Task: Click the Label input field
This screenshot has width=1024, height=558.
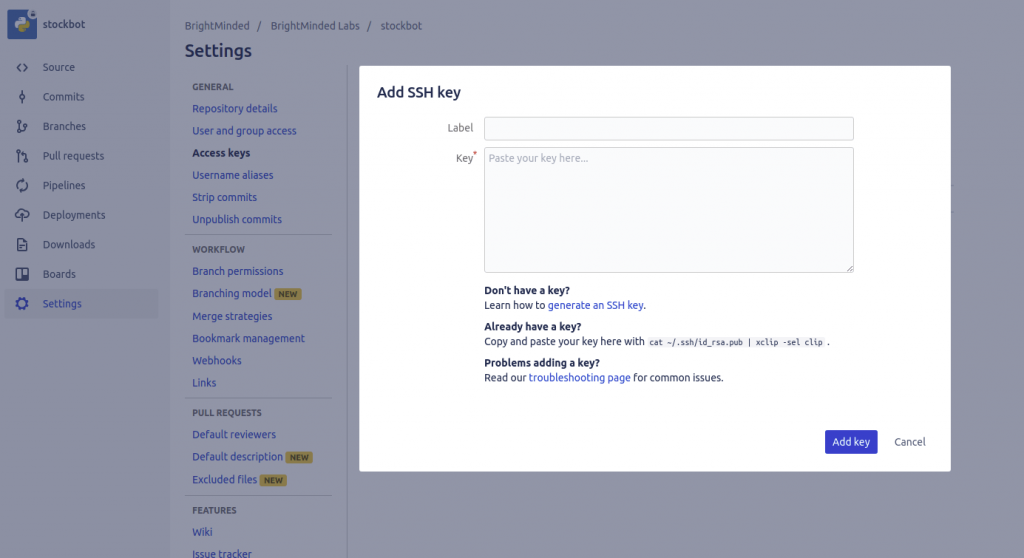Action: [x=668, y=128]
